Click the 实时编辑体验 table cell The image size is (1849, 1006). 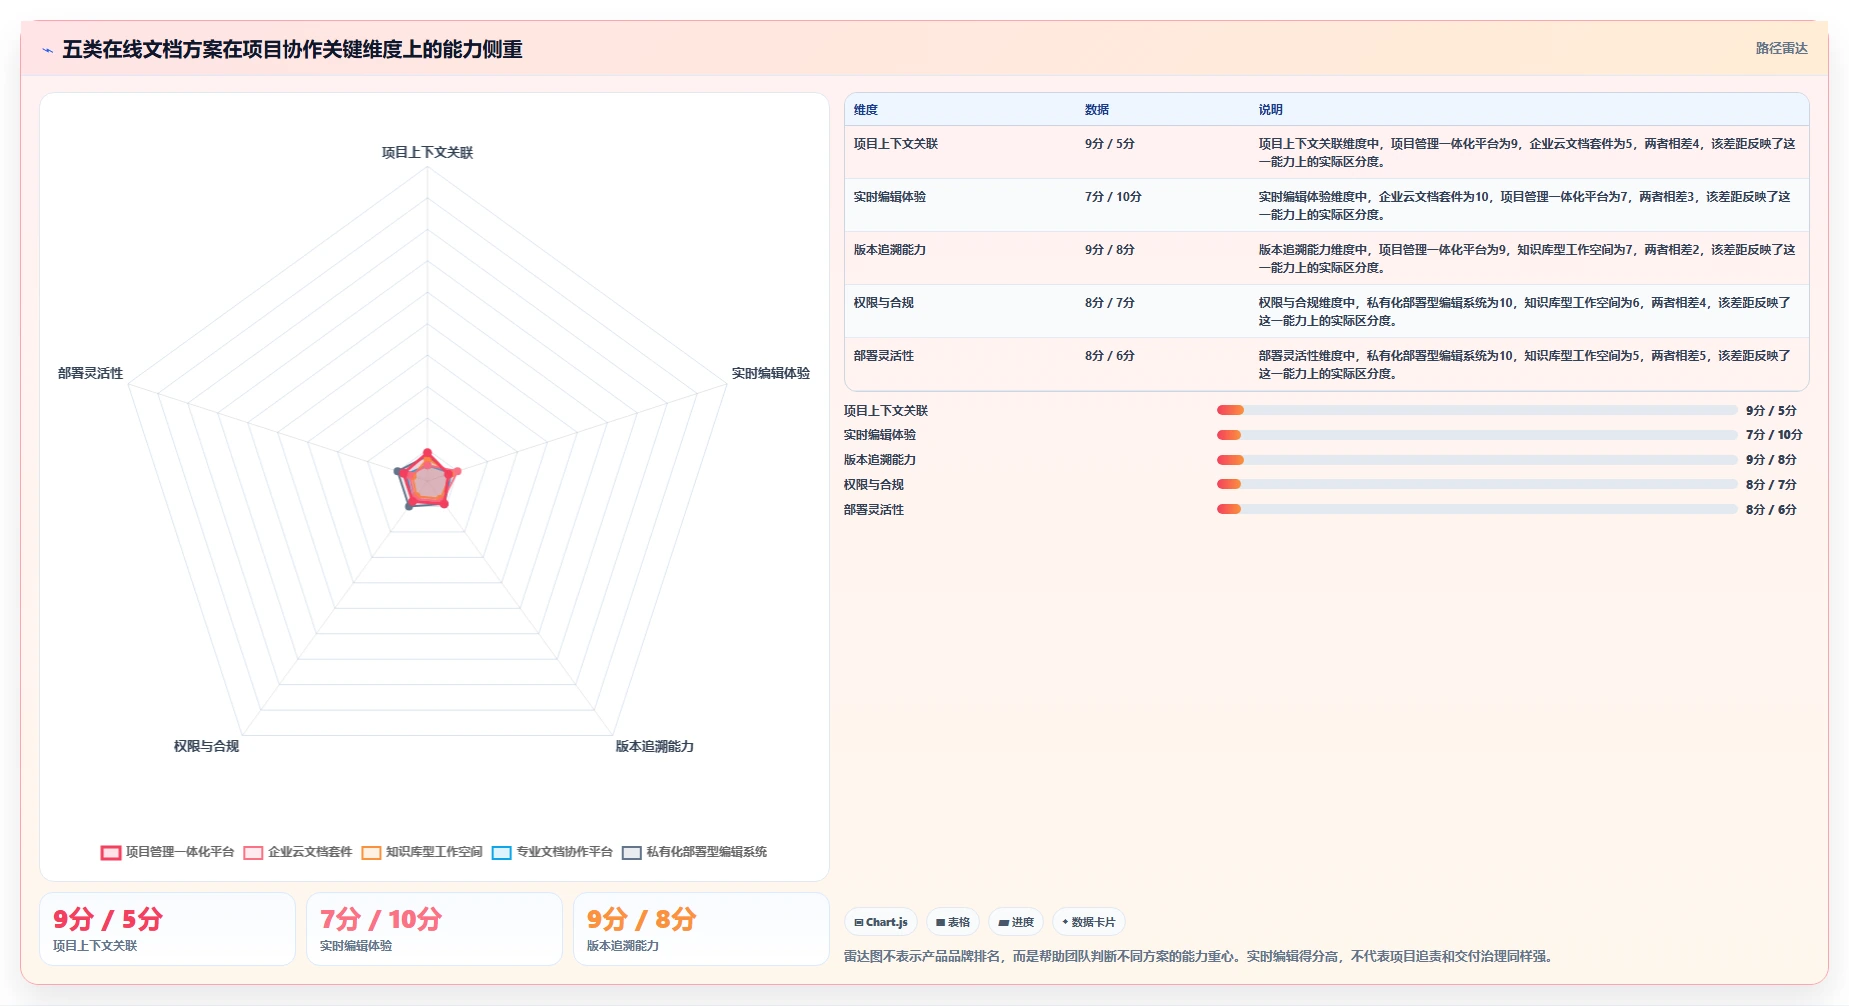click(890, 197)
